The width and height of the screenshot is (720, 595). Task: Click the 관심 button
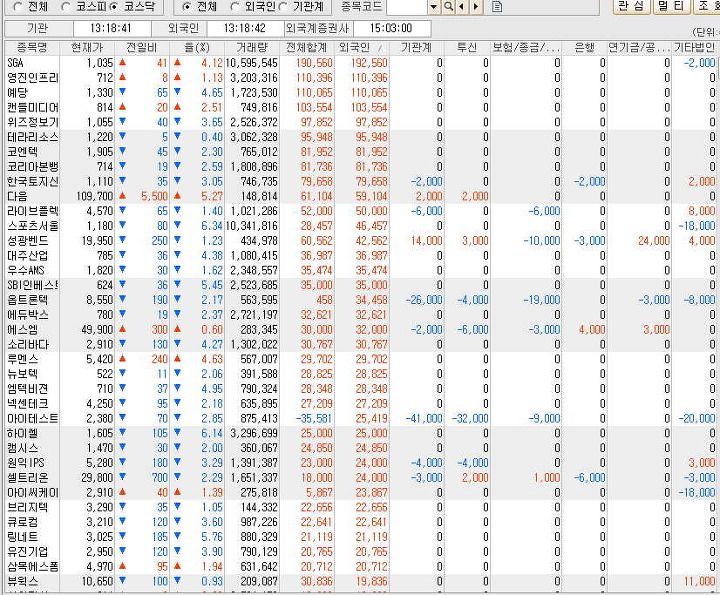(631, 6)
